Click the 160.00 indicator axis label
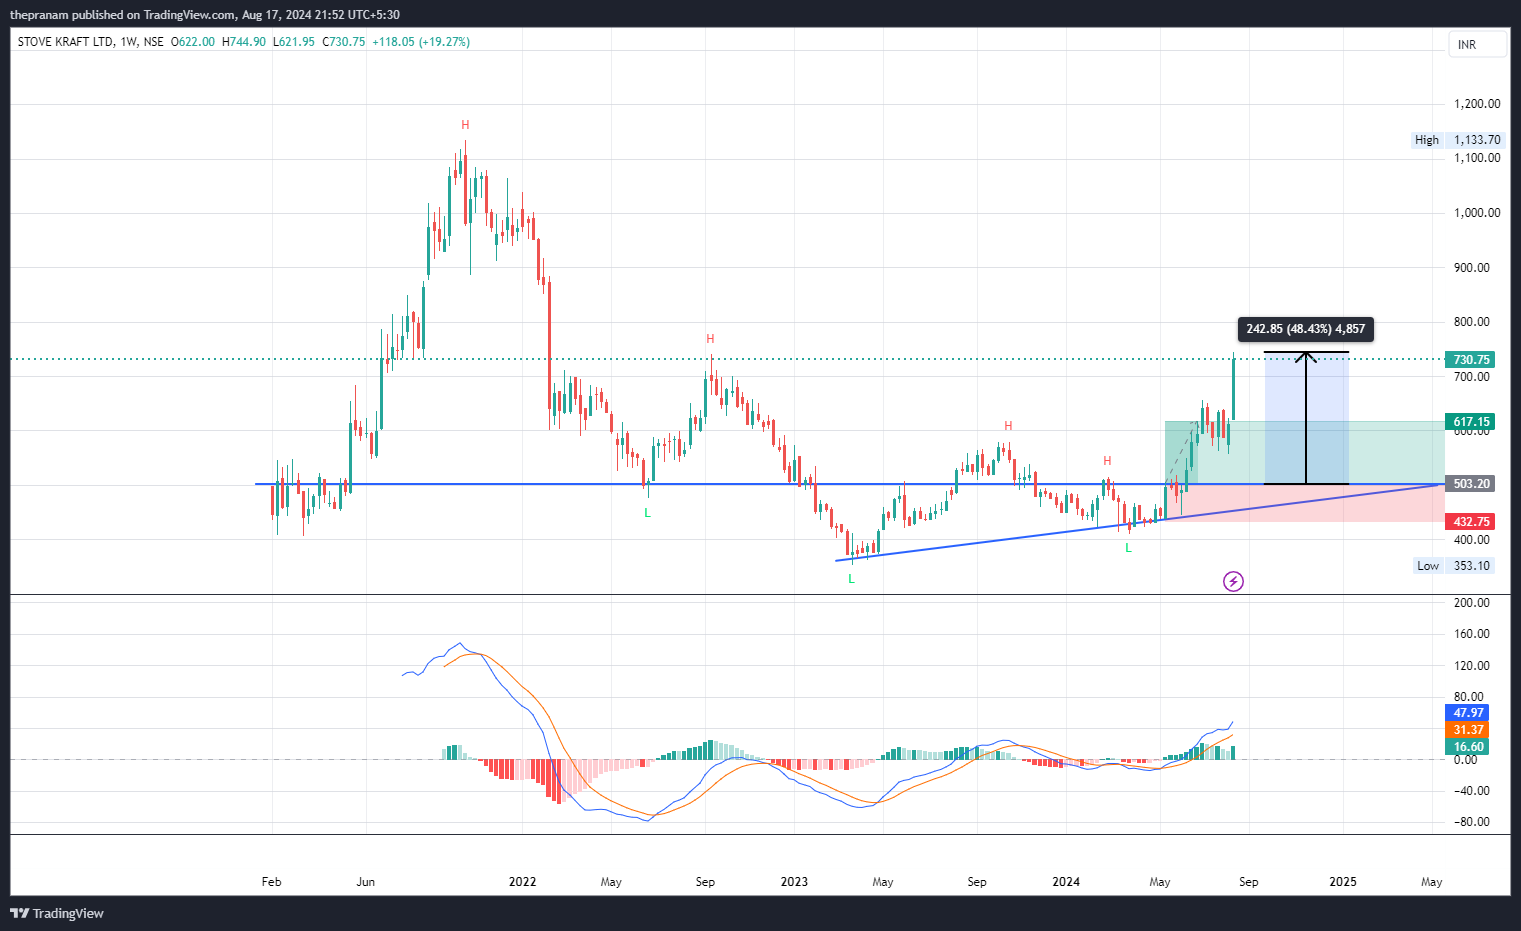The width and height of the screenshot is (1521, 931). [x=1472, y=634]
